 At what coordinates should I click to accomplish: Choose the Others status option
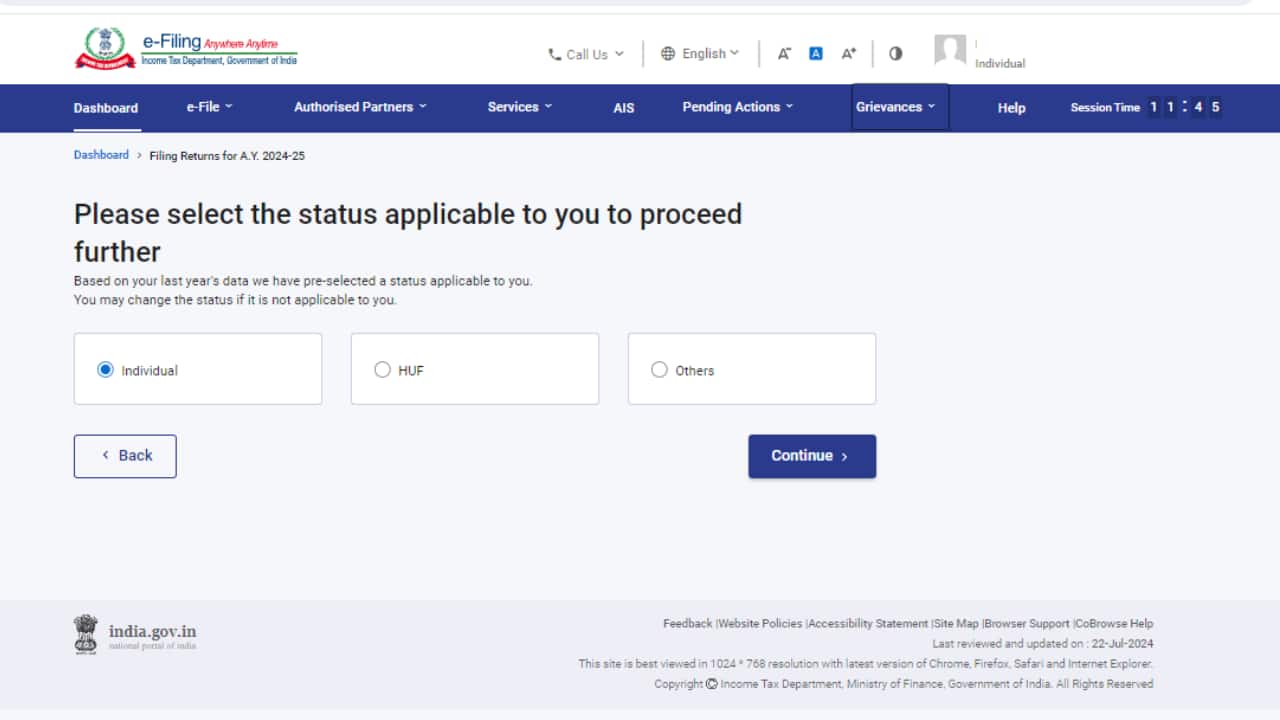659,370
